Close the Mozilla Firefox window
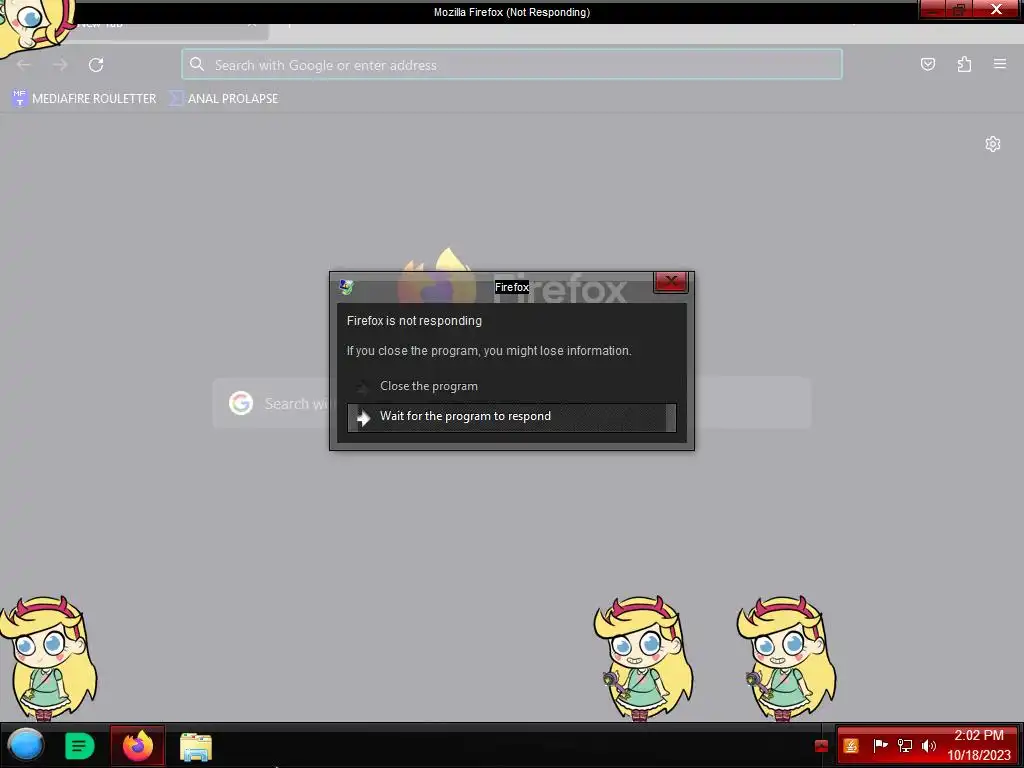The height and width of the screenshot is (768, 1024). point(997,9)
